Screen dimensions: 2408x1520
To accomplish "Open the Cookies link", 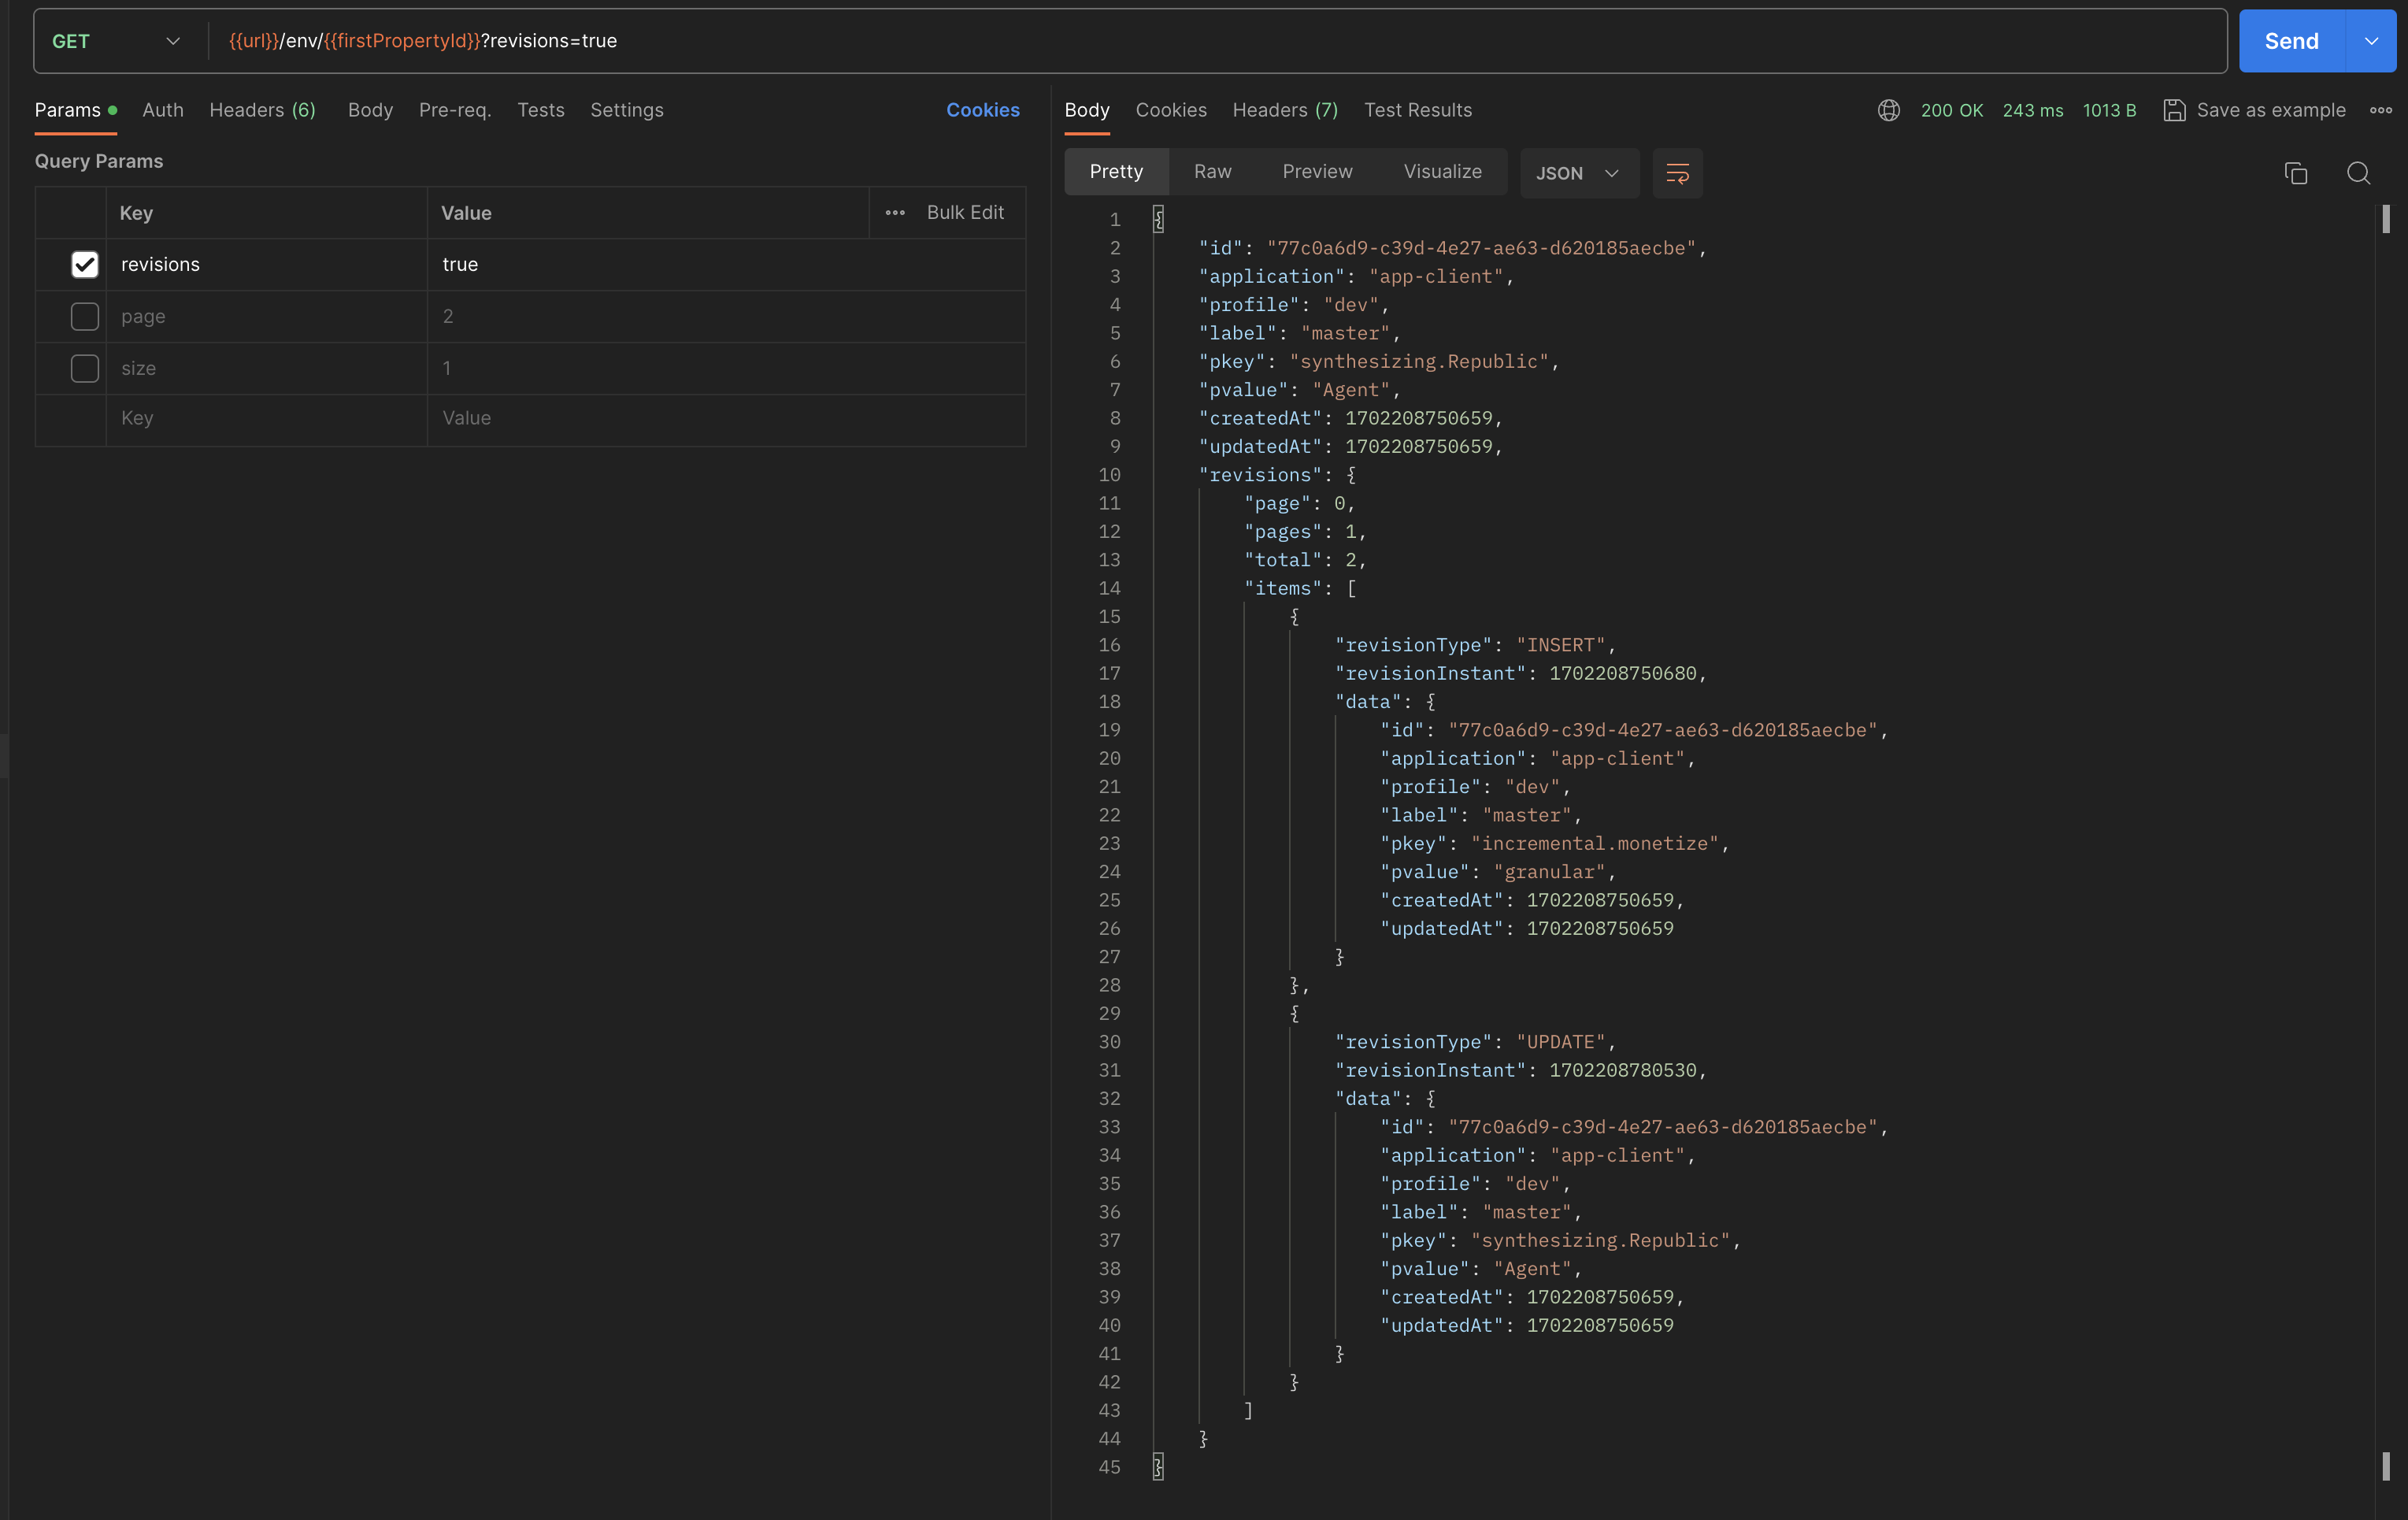I will click(x=982, y=110).
